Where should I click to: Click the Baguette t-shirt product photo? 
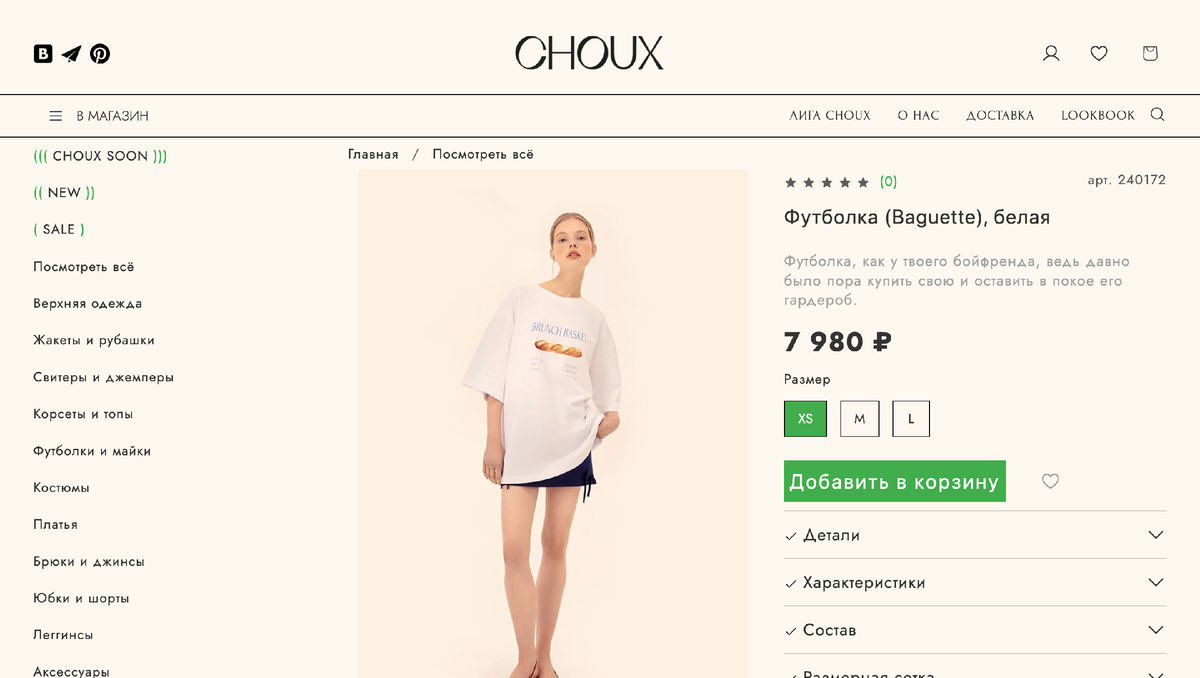[x=553, y=424]
